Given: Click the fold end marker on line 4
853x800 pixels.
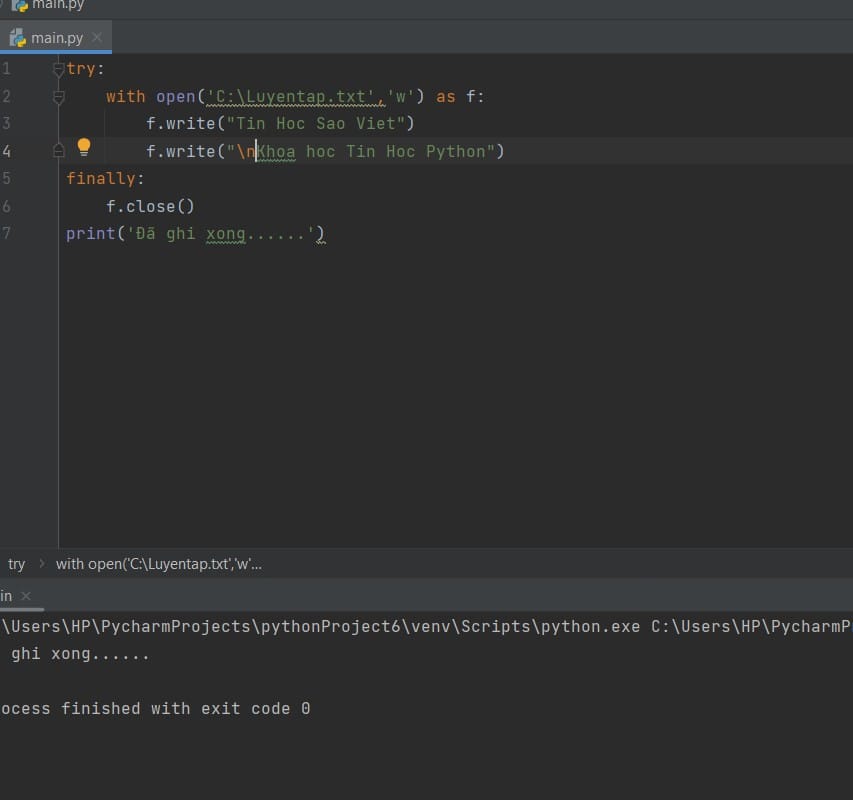Looking at the screenshot, I should pyautogui.click(x=59, y=151).
